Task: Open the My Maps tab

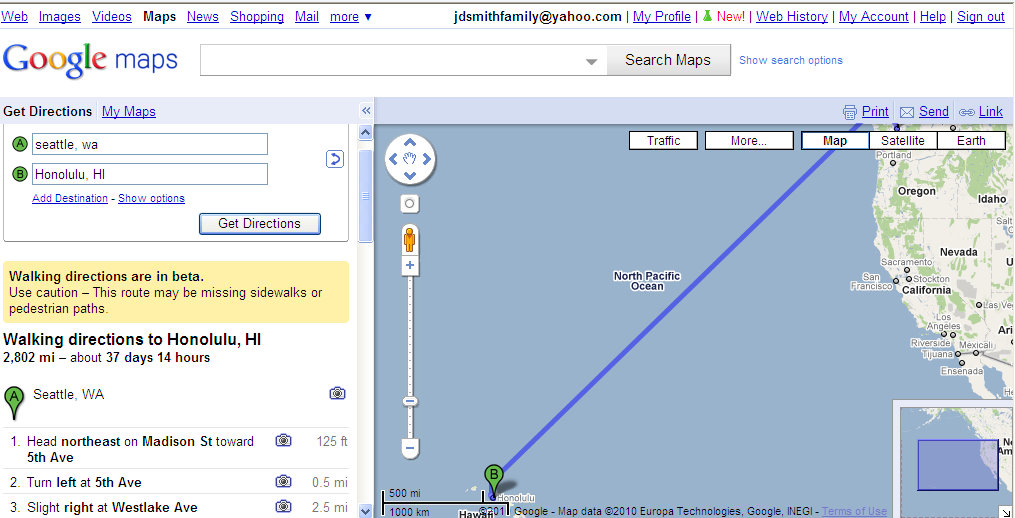Action: coord(129,111)
